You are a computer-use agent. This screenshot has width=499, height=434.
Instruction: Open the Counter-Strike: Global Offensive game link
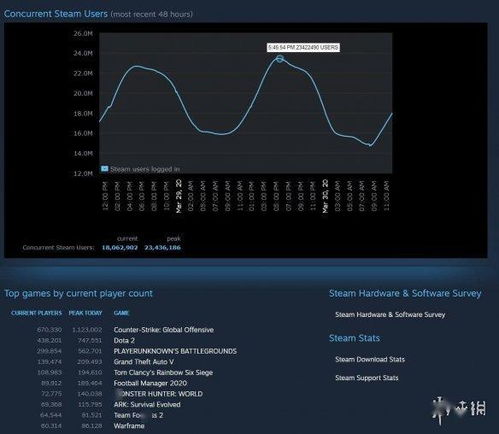pyautogui.click(x=164, y=330)
